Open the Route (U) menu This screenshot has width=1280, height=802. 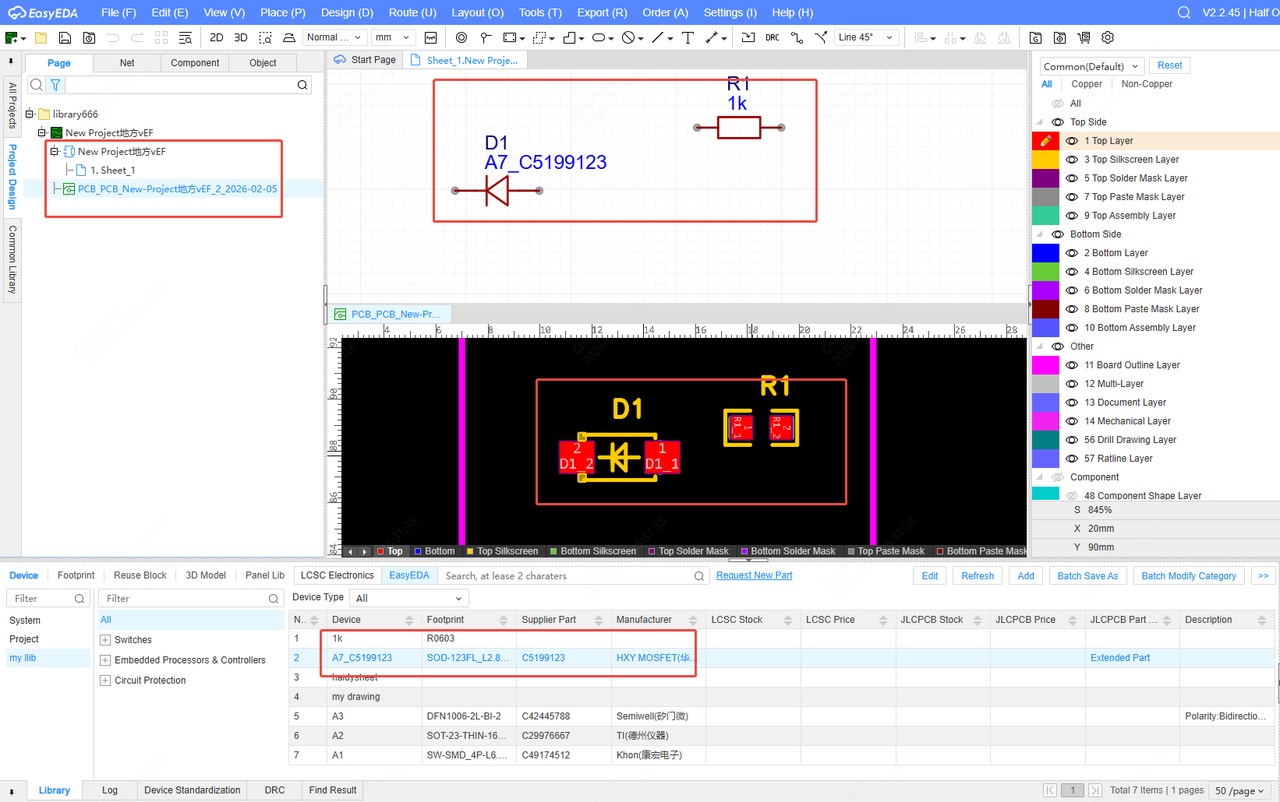pyautogui.click(x=412, y=13)
